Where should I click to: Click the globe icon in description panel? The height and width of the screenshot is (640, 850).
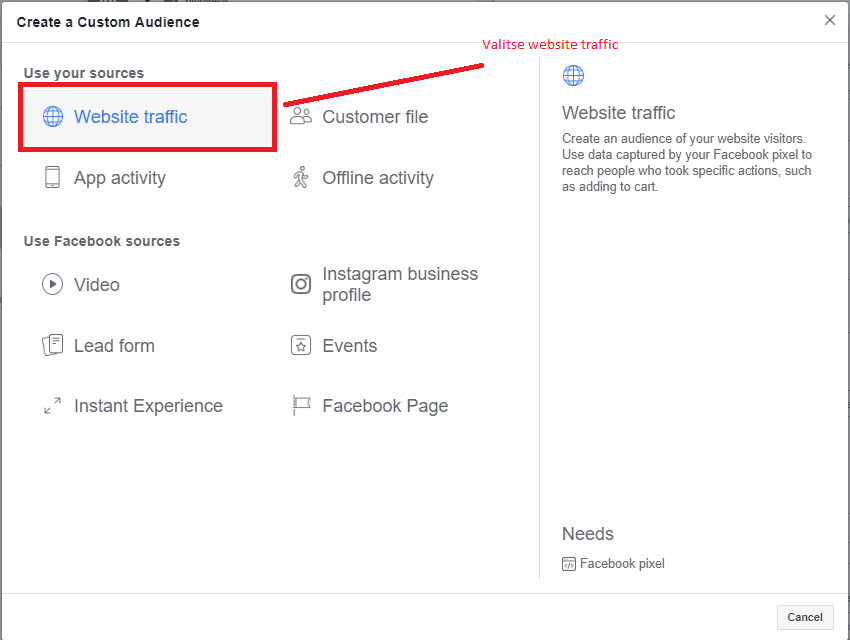point(573,75)
